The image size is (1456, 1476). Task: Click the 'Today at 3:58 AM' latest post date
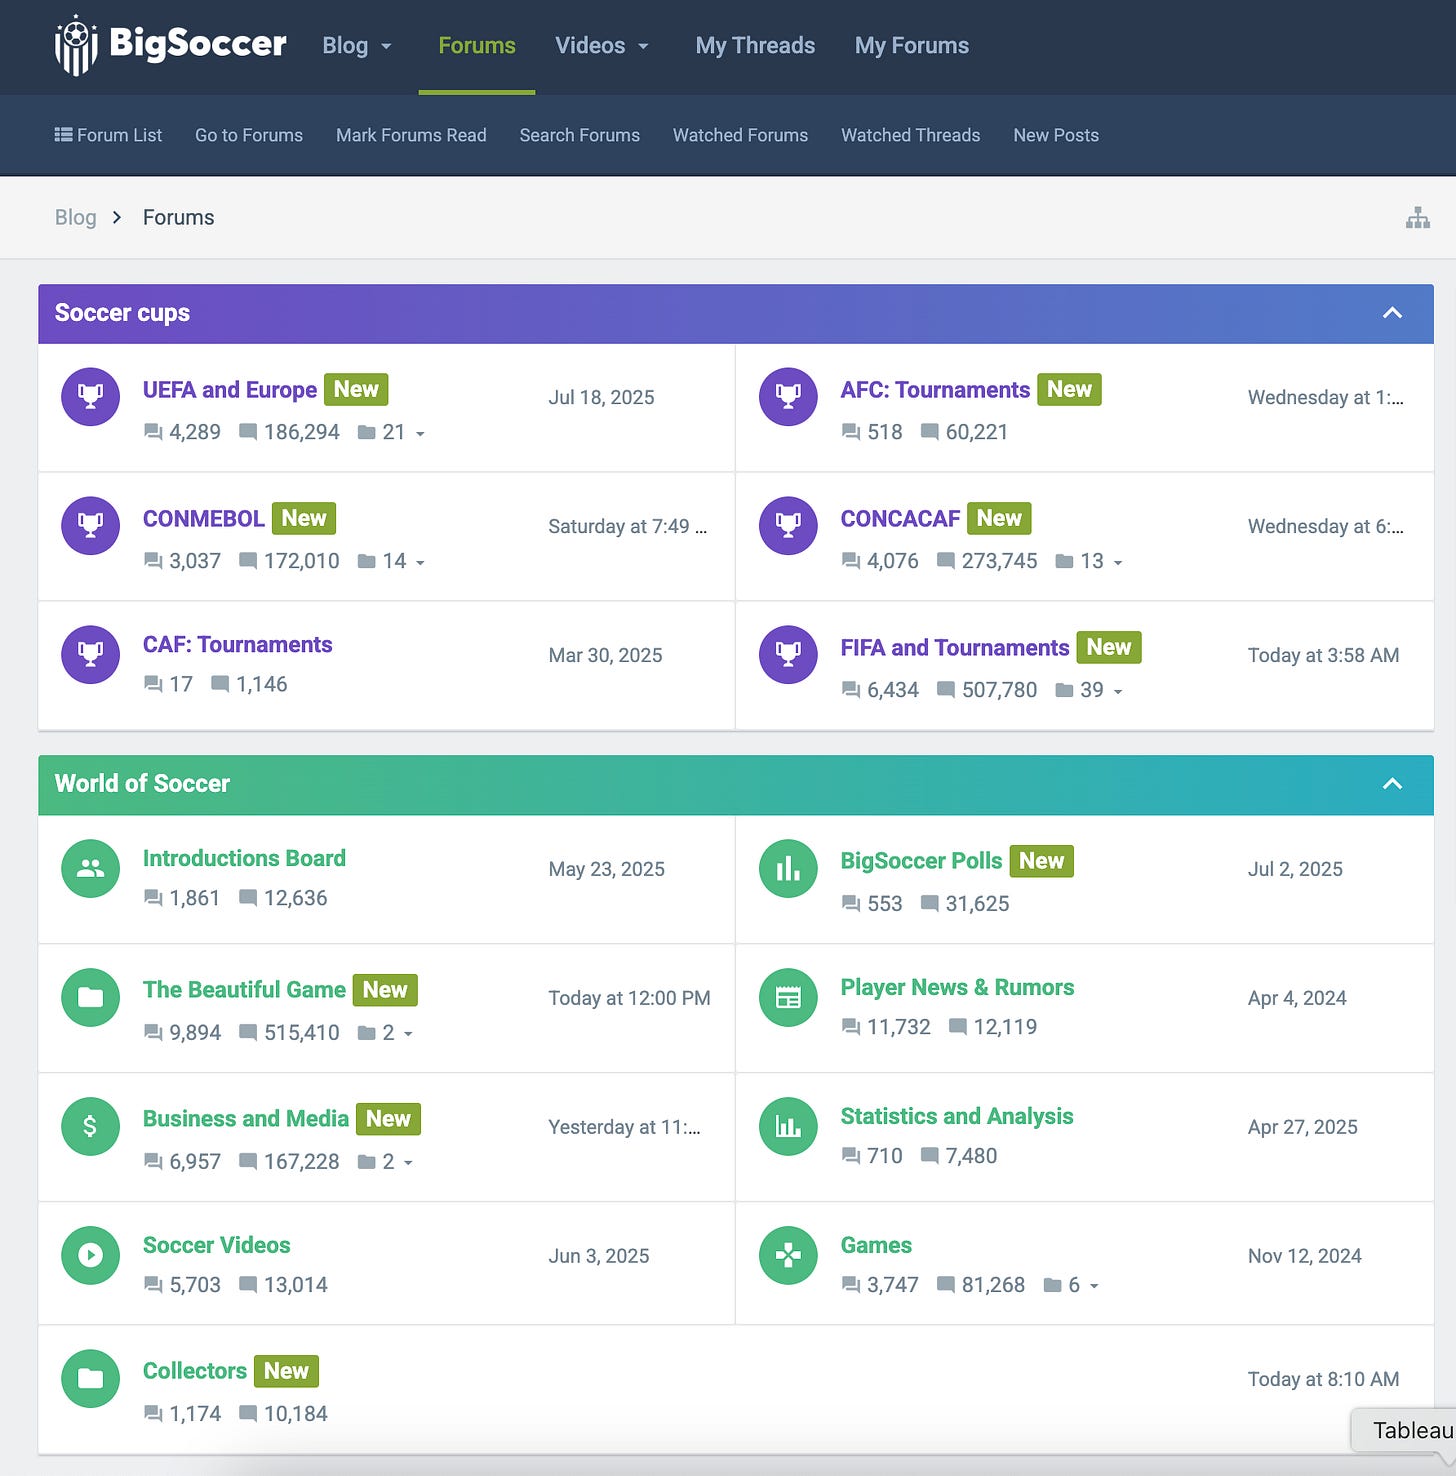click(1323, 656)
